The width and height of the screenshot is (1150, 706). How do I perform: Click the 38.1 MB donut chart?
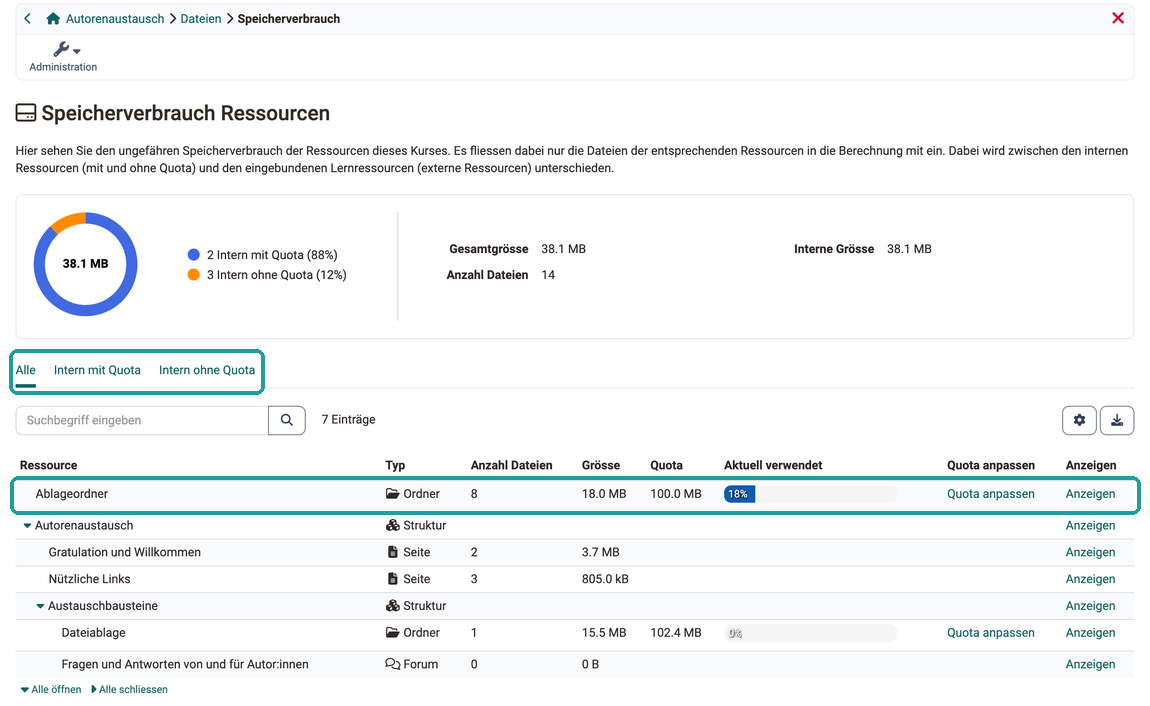click(85, 264)
